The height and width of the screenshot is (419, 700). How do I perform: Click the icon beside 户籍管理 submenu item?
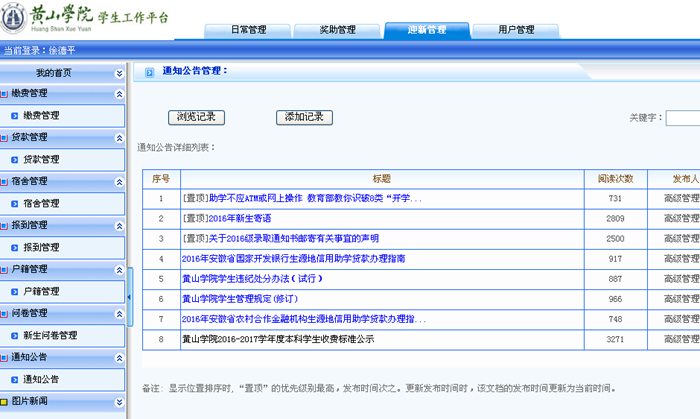point(15,292)
